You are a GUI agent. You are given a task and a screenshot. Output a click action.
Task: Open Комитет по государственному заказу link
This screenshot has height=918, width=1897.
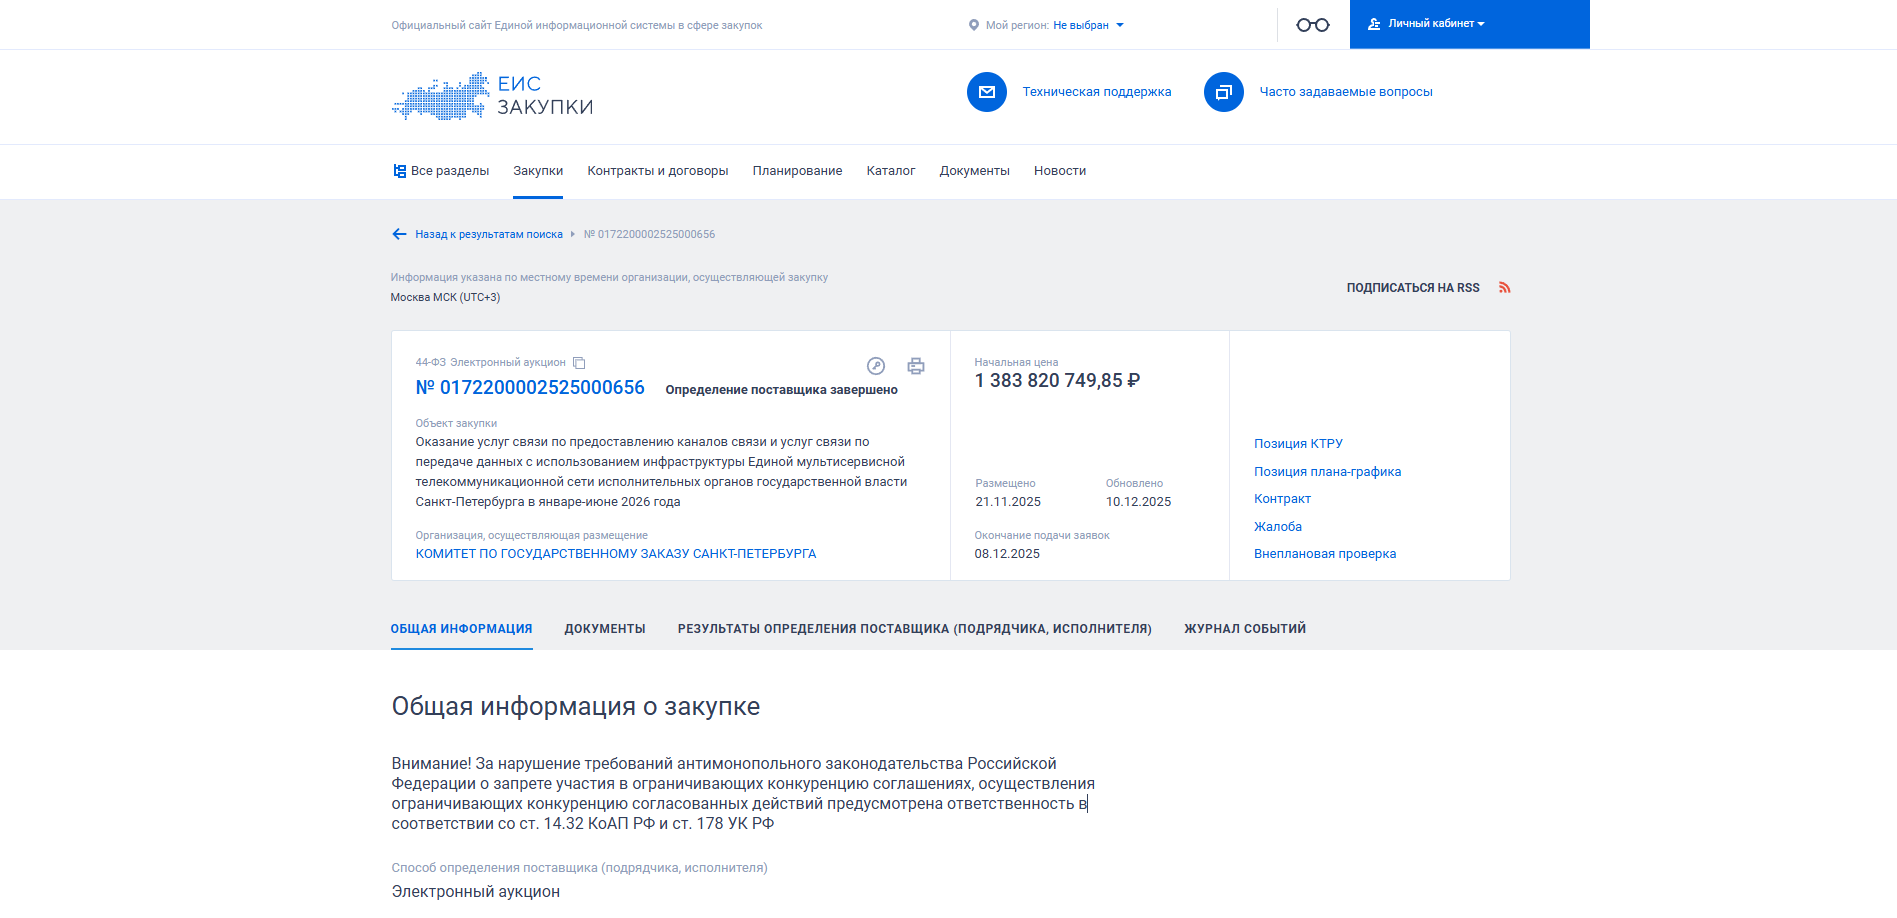tap(615, 554)
